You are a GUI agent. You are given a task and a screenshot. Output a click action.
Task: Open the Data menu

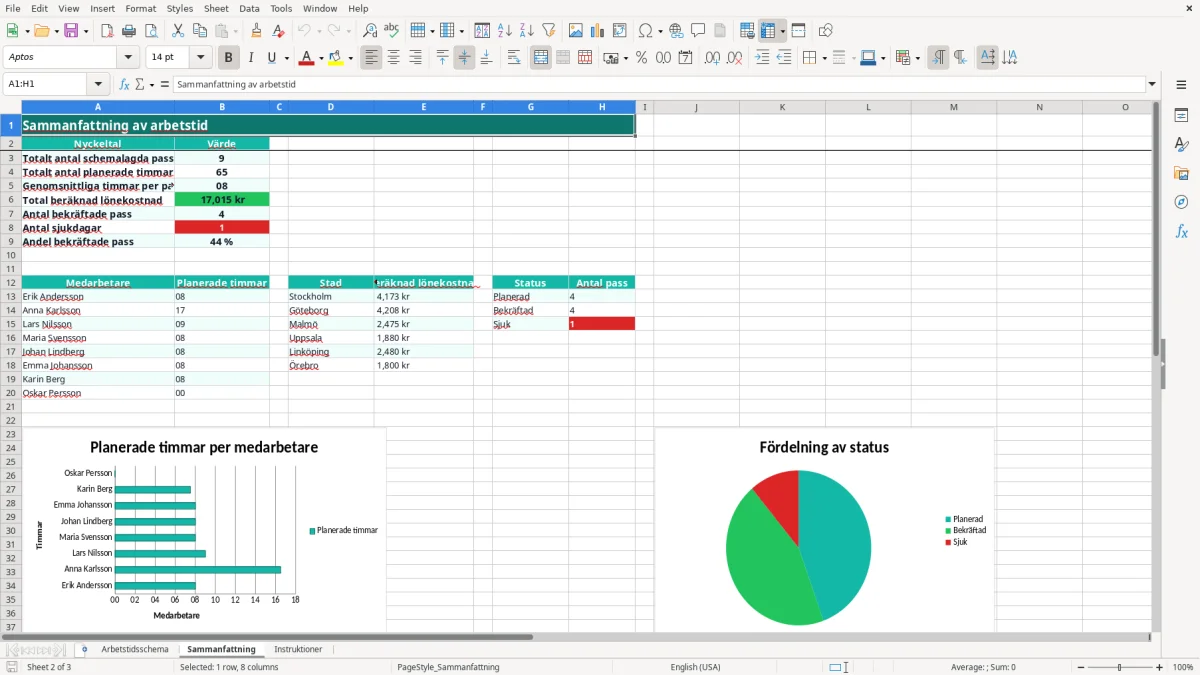[x=249, y=8]
